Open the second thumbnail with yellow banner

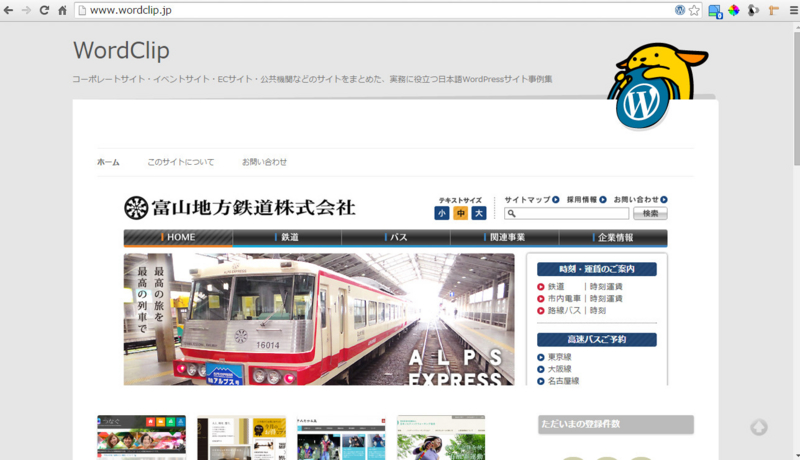(x=241, y=438)
